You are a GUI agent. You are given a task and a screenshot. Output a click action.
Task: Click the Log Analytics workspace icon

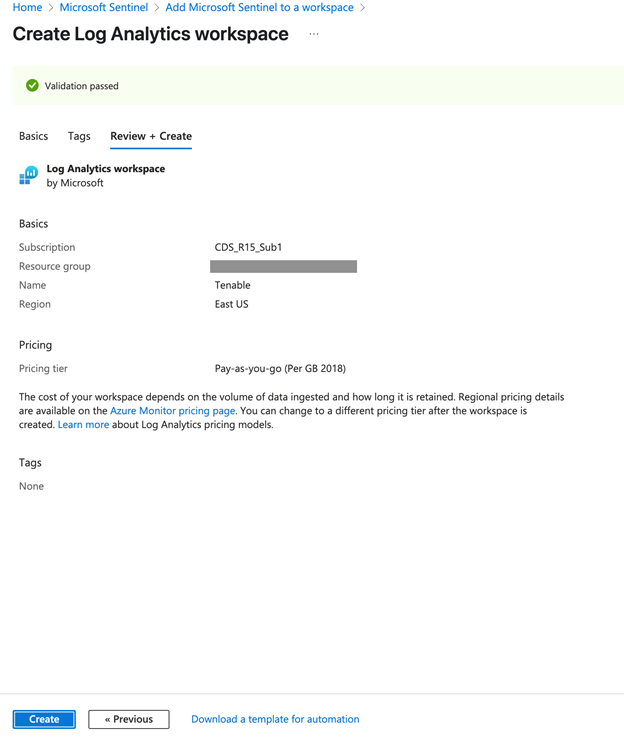(28, 175)
